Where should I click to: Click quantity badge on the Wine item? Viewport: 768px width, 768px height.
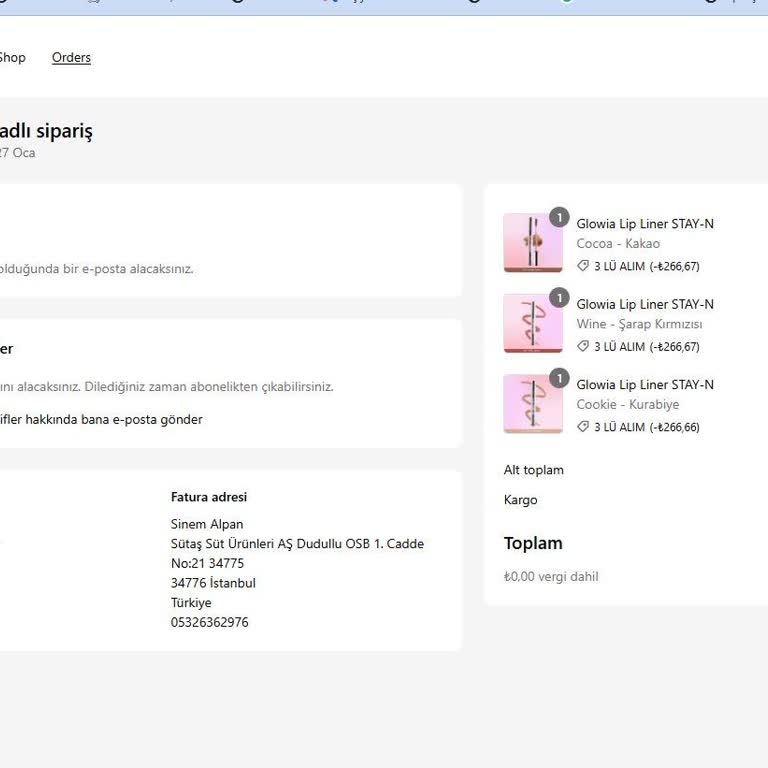pyautogui.click(x=559, y=298)
